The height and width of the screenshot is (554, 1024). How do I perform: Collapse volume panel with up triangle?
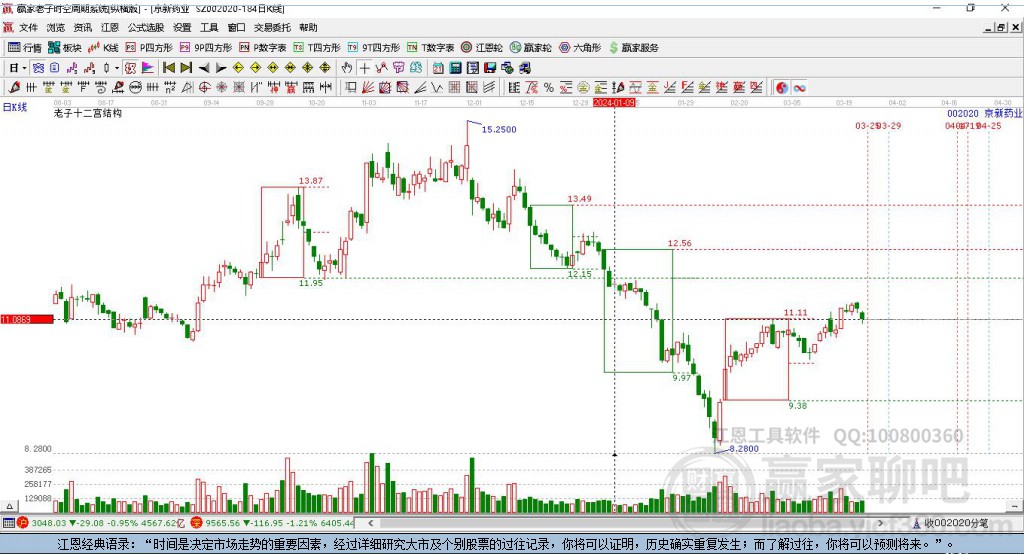click(x=9, y=506)
